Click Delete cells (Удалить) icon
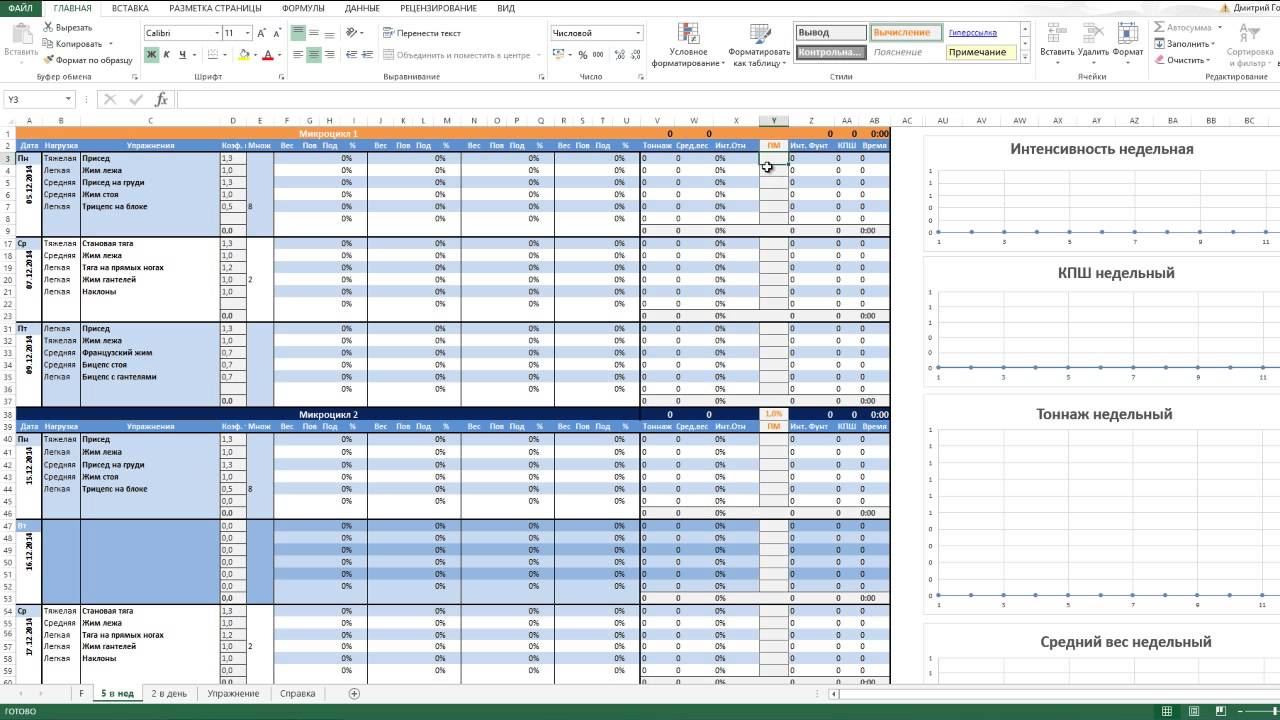Viewport: 1280px width, 720px height. click(1093, 33)
